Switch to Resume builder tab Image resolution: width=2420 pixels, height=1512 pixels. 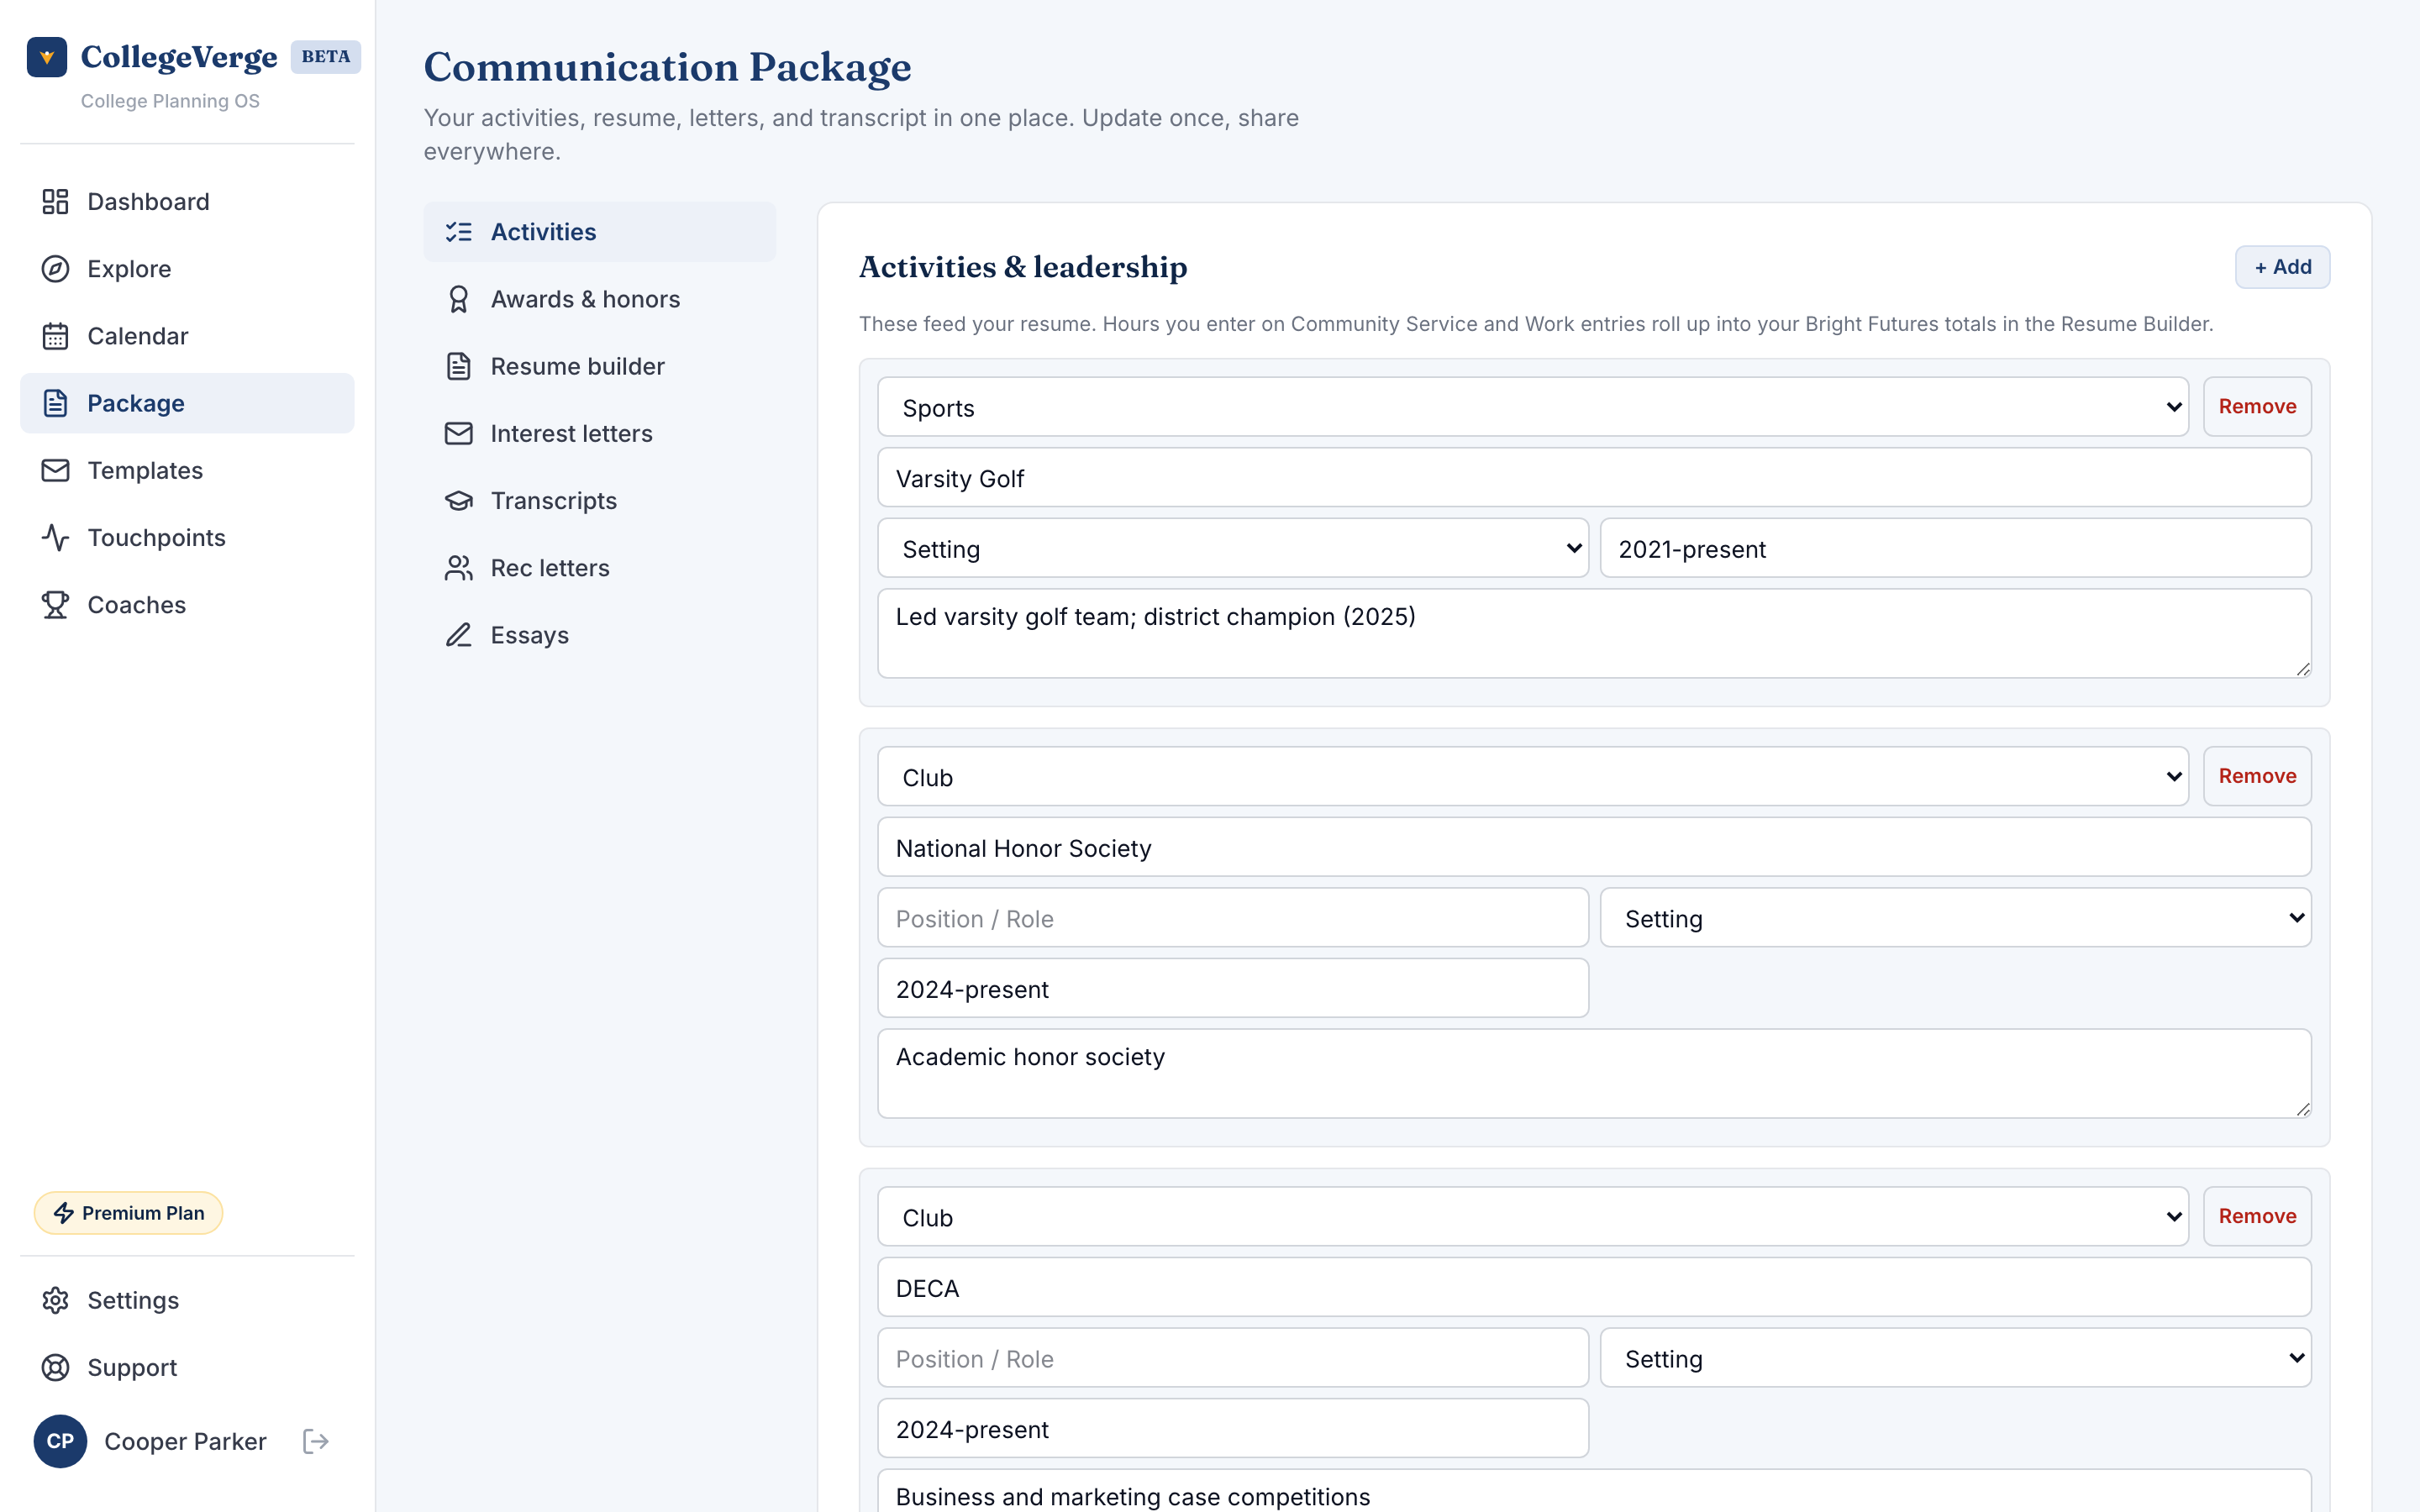[599, 366]
